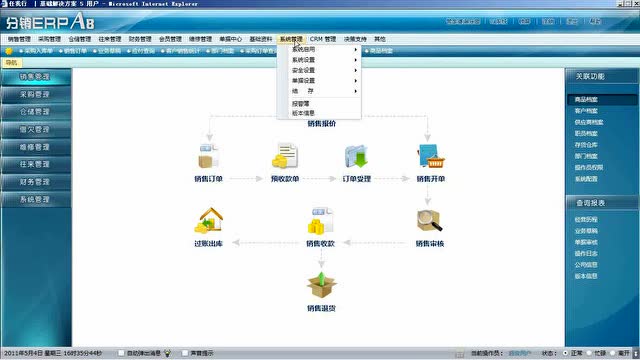This screenshot has height=360, width=640.
Task: Open the 基础资料 menu
Action: click(261, 39)
